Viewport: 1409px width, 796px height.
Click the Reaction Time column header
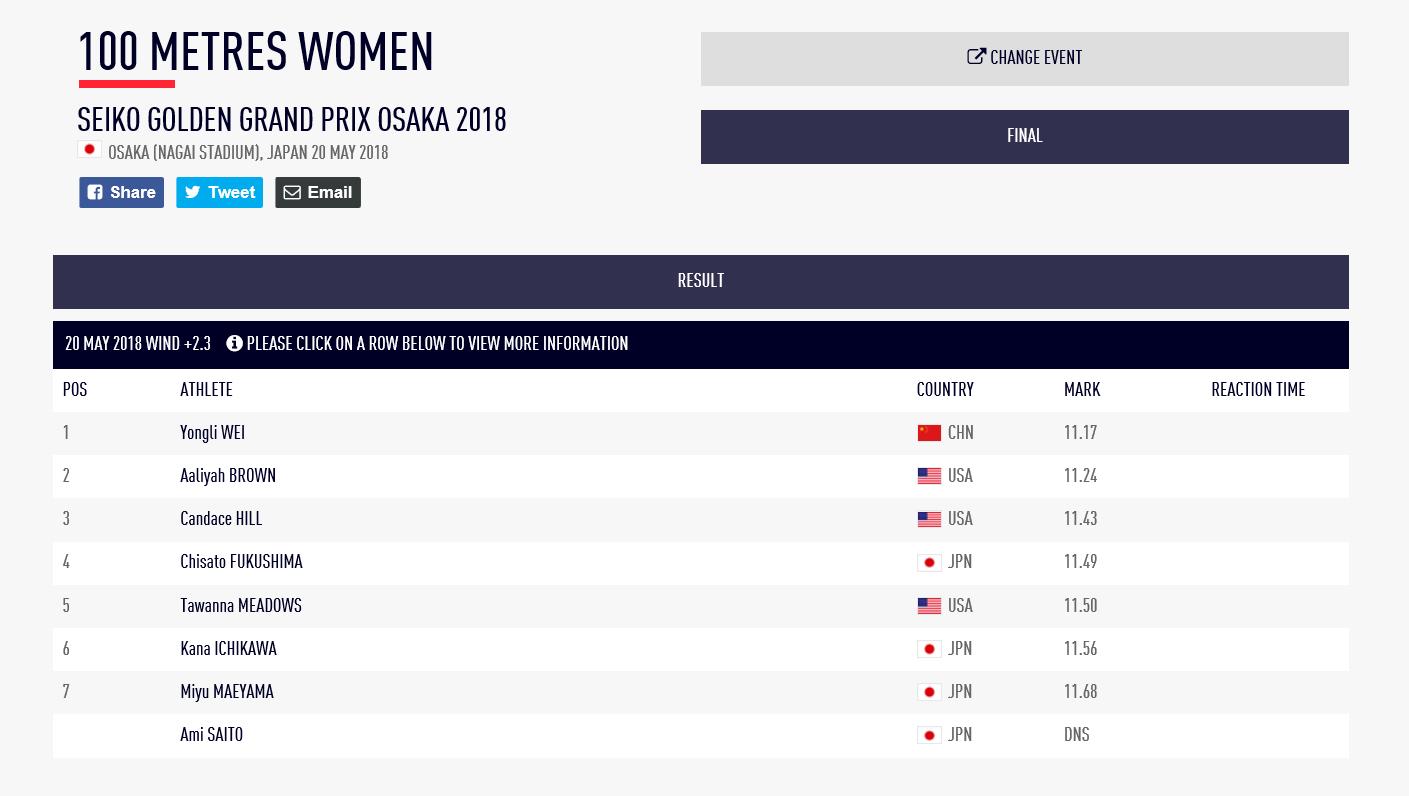1257,390
